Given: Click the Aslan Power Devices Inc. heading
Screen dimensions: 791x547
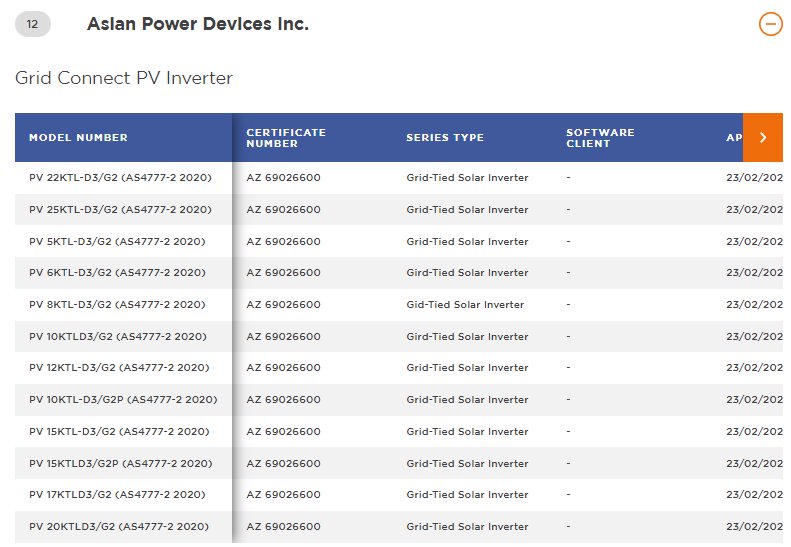Looking at the screenshot, I should (198, 24).
